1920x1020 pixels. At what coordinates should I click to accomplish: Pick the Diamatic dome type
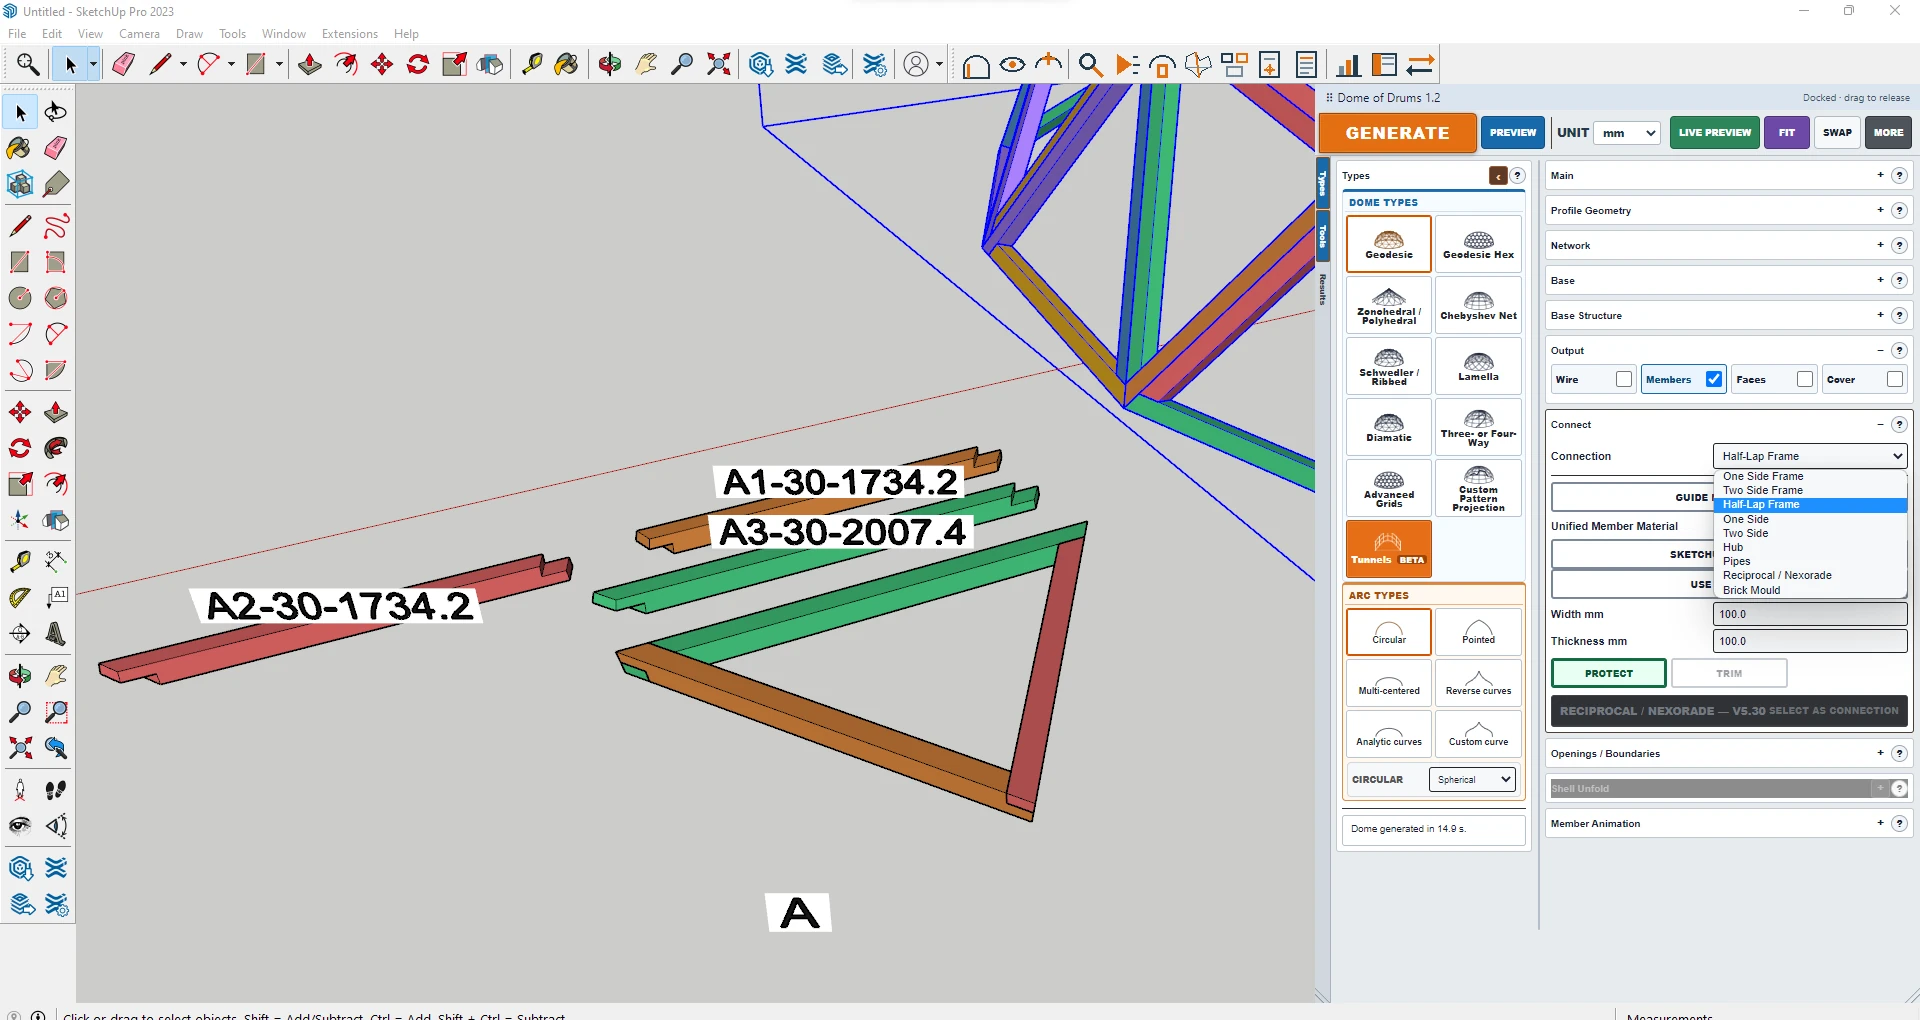[x=1389, y=427]
